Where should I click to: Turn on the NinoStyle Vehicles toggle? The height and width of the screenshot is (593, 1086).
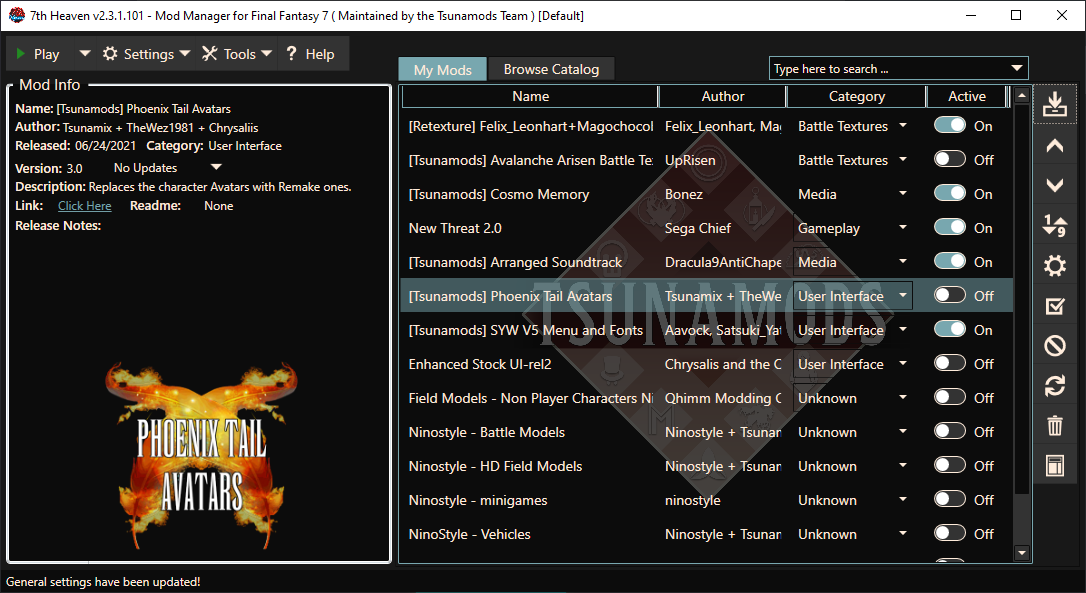[x=950, y=533]
